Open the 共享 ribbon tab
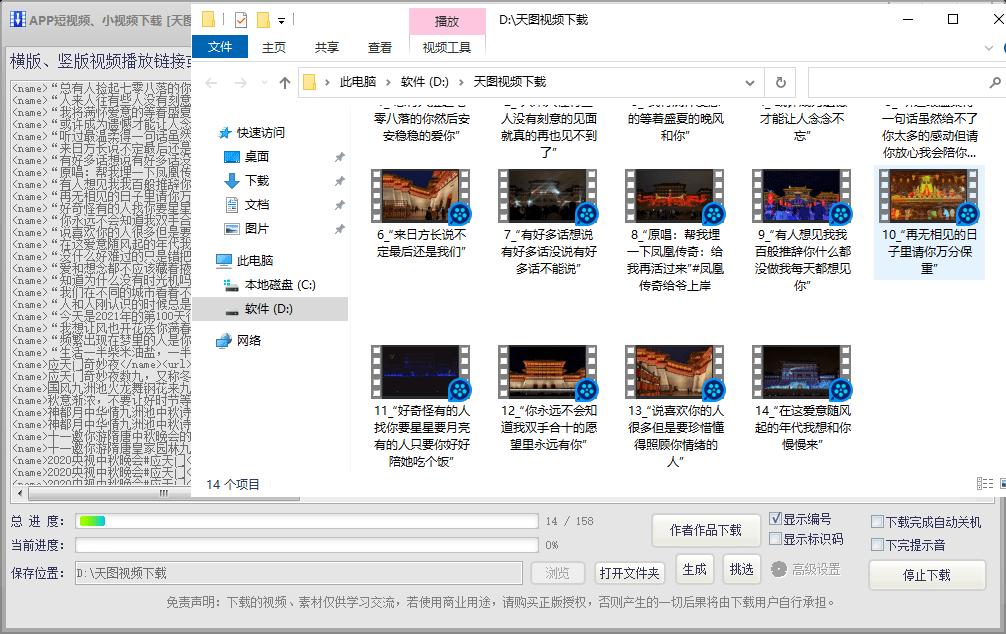This screenshot has width=1006, height=634. click(x=327, y=47)
